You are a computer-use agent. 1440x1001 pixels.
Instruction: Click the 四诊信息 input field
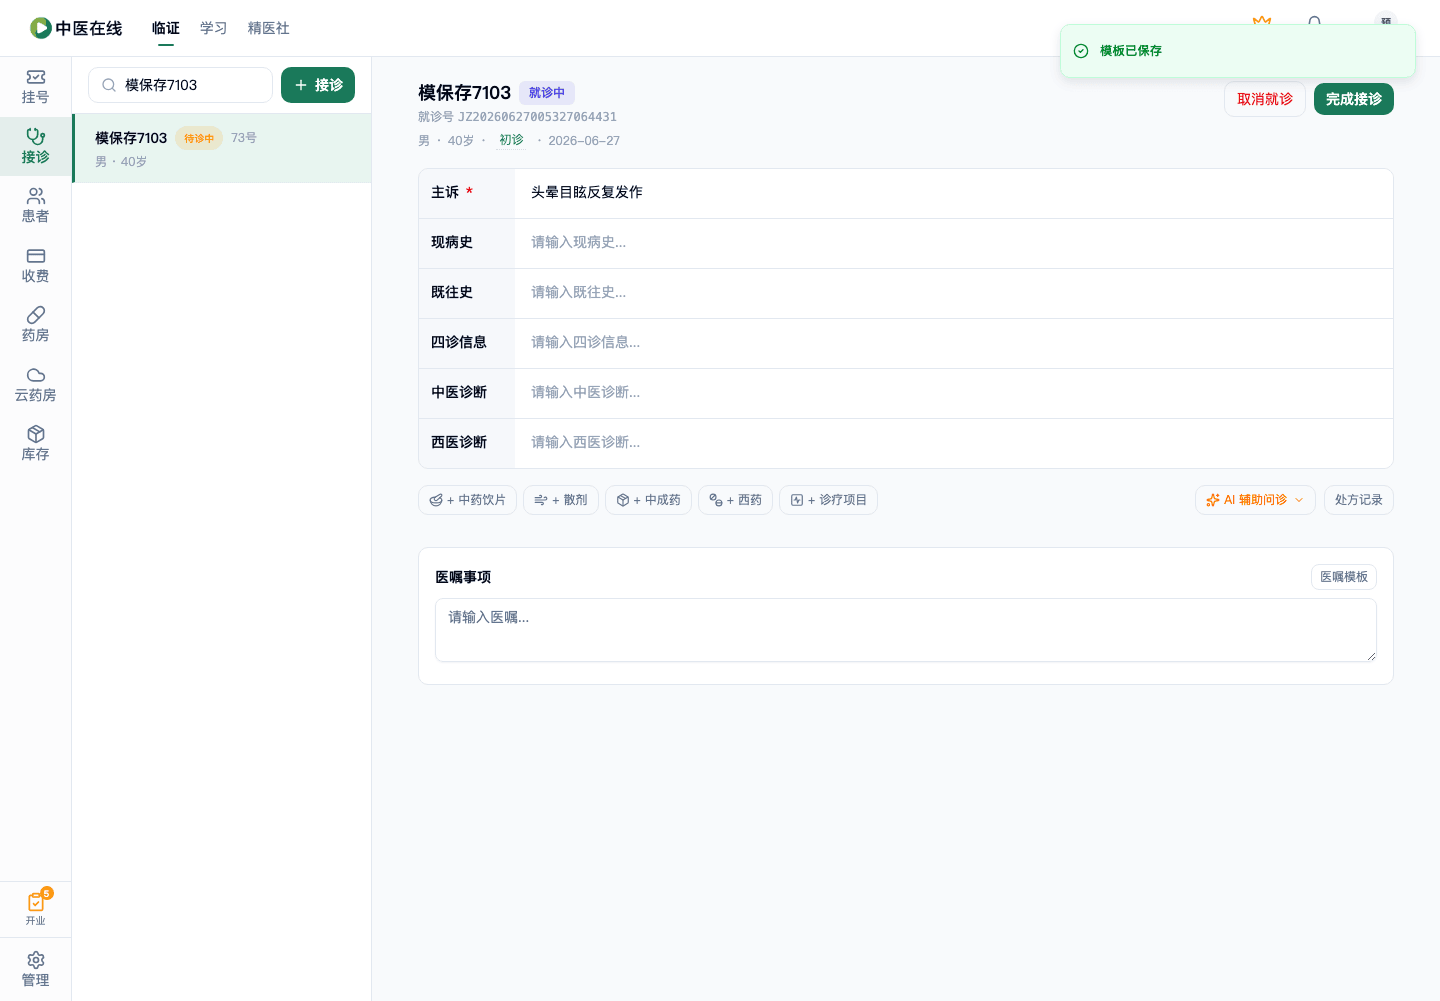coord(954,343)
